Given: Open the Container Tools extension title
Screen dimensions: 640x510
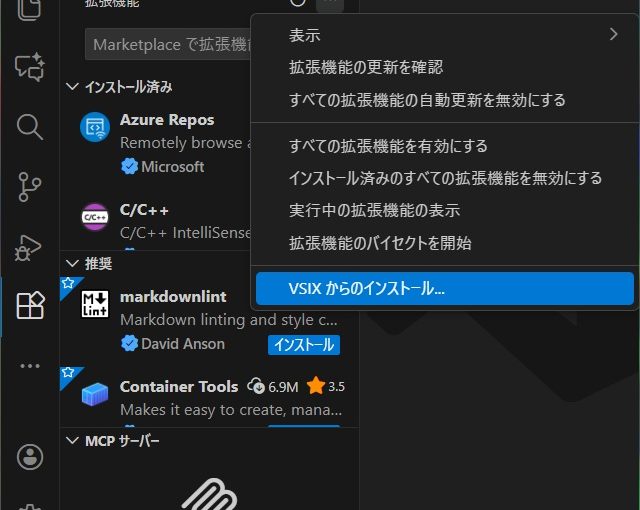Looking at the screenshot, I should tap(179, 386).
